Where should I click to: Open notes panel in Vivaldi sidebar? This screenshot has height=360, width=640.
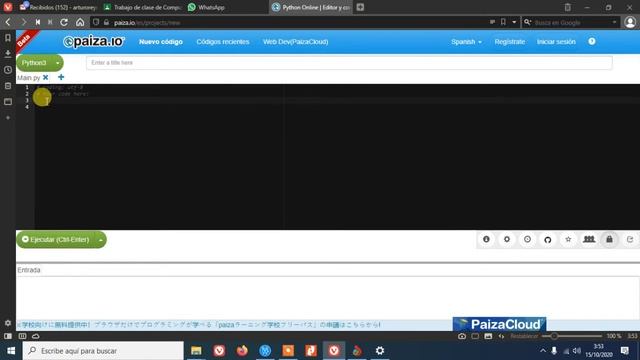click(8, 86)
